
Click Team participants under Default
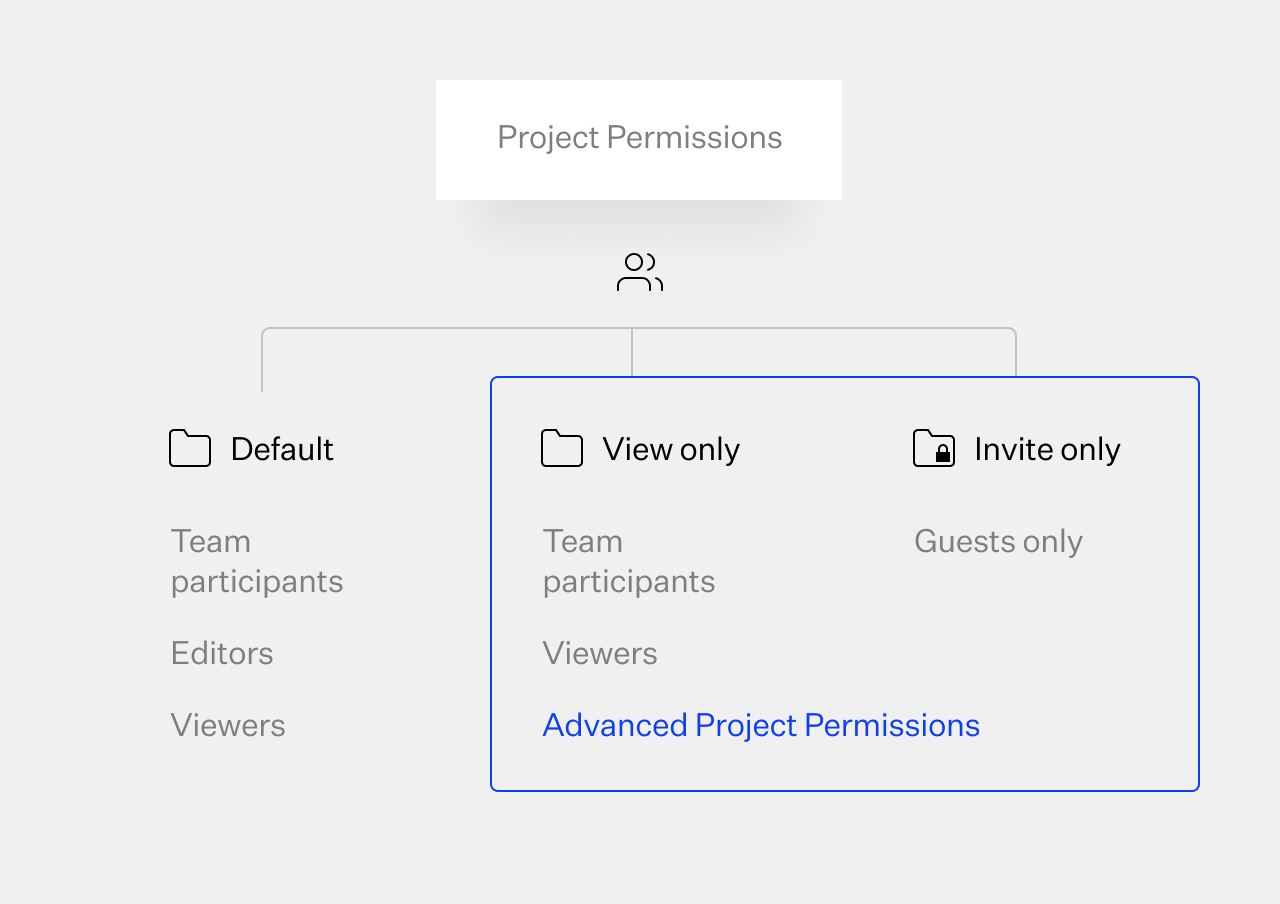257,561
